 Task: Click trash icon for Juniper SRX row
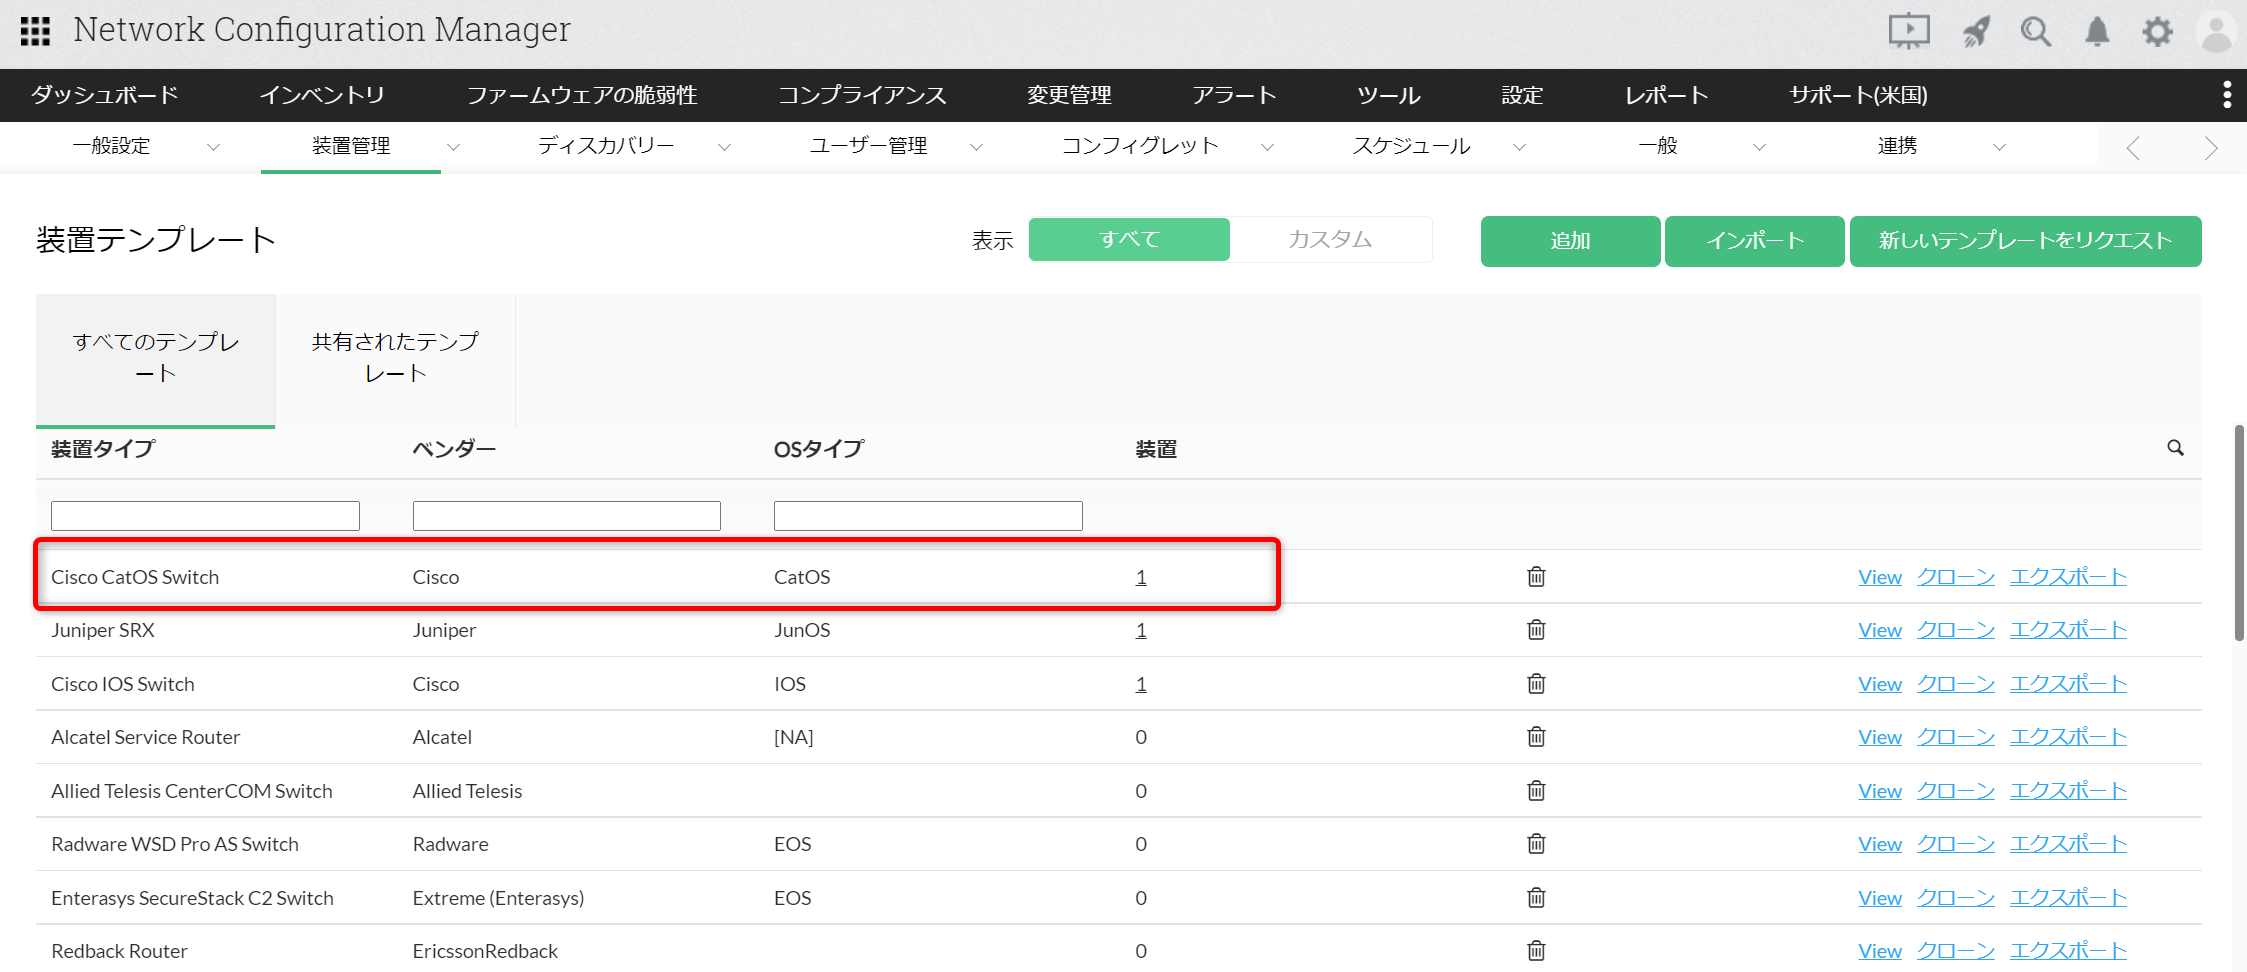point(1536,630)
